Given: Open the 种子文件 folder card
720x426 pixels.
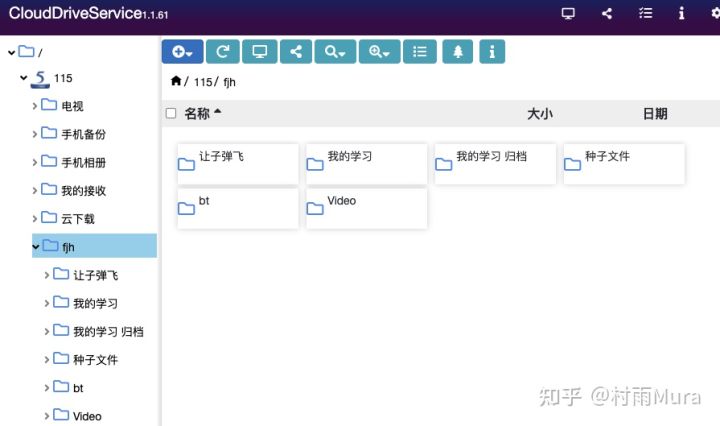Looking at the screenshot, I should pos(624,164).
